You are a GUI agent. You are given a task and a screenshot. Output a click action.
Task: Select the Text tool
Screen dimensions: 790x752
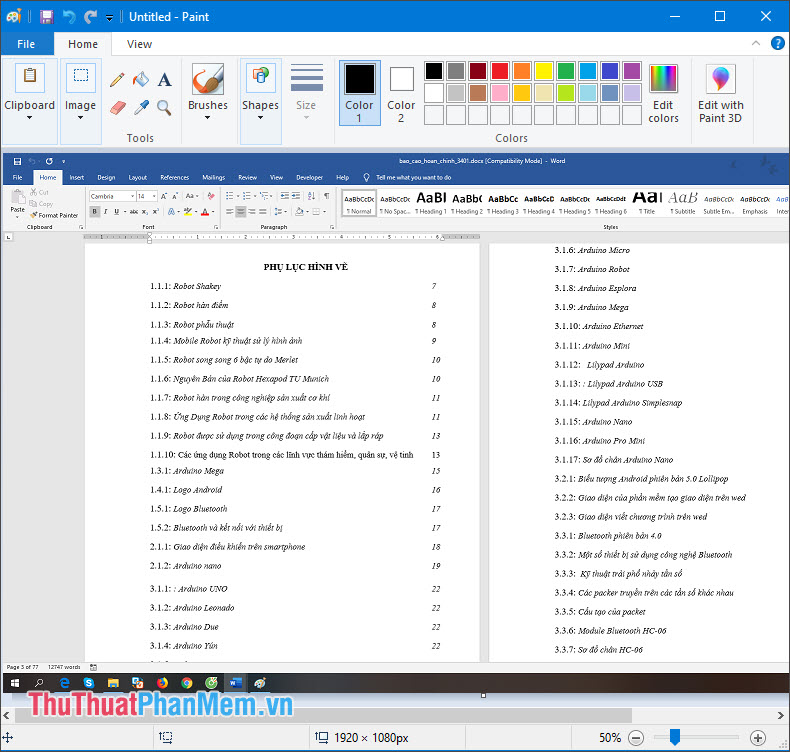[x=165, y=80]
